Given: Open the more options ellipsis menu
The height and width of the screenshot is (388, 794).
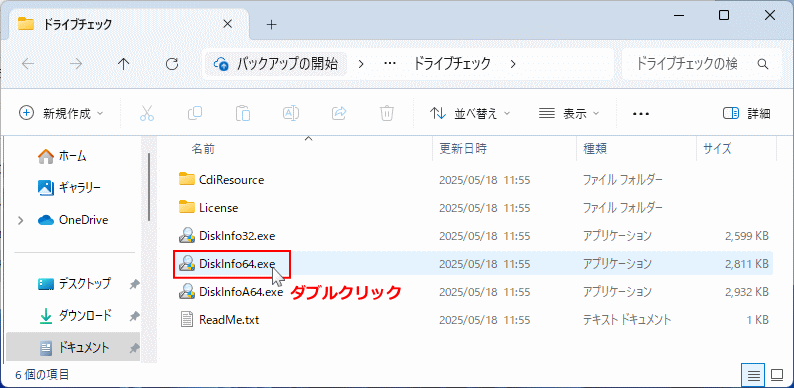Looking at the screenshot, I should tap(641, 113).
